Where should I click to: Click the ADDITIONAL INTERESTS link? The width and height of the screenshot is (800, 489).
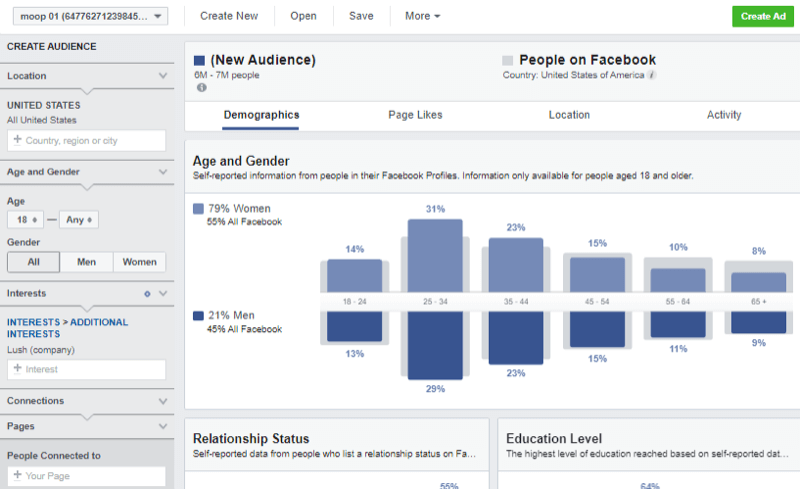(67, 328)
